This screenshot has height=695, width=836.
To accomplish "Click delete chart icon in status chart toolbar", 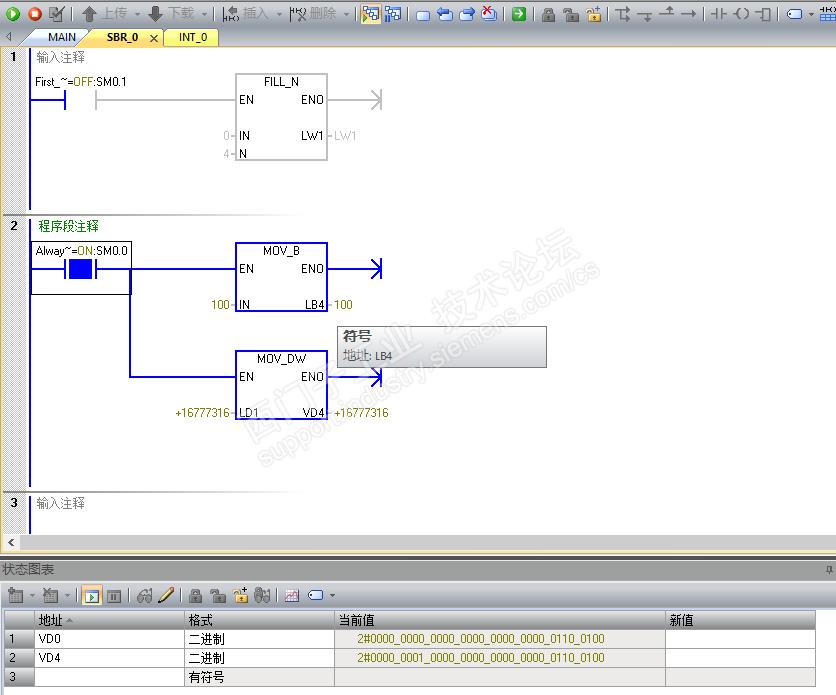I will 51,595.
